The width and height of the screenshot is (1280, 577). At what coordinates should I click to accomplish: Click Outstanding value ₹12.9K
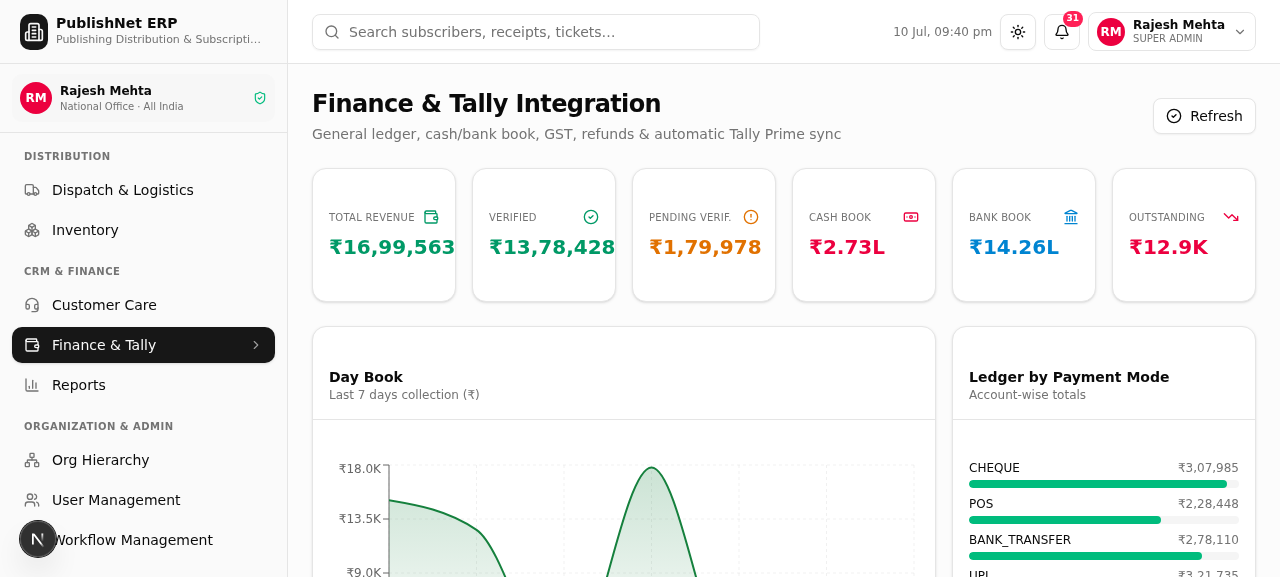pos(1168,247)
